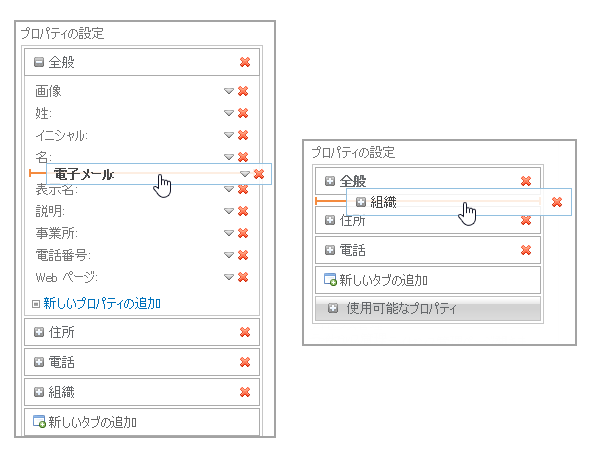Delete the 画像 property with red X
Viewport: 593px width, 458px height.
243,91
